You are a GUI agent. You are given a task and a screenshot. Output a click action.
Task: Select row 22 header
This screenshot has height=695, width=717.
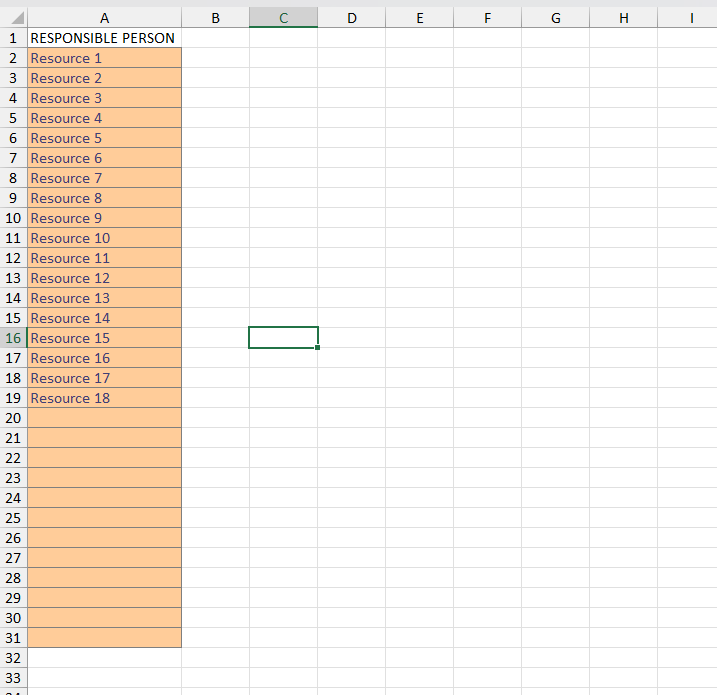(13, 458)
